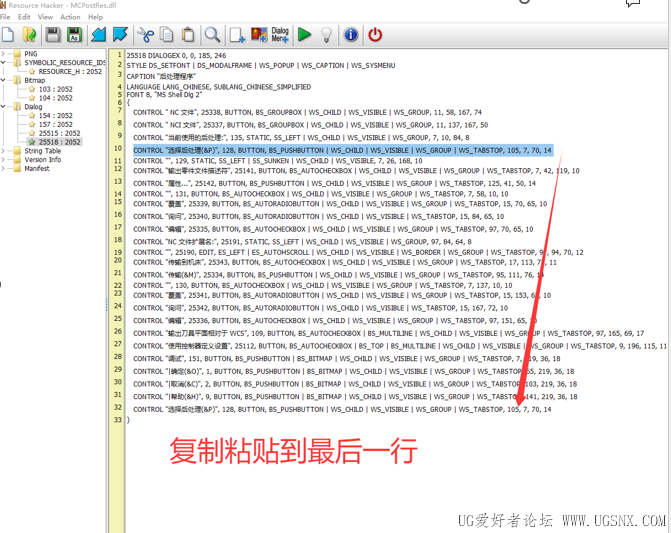Expand the String Table node
The image size is (671, 533).
point(3,151)
